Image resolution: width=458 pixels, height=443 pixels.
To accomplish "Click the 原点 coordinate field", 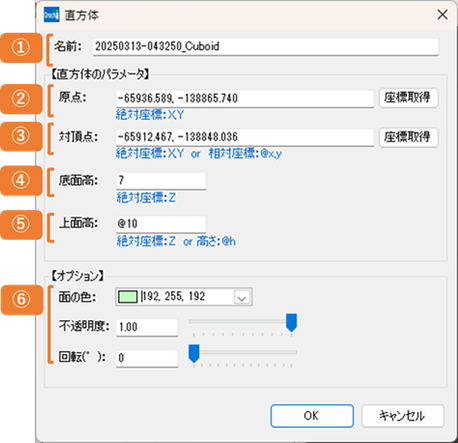I will click(x=245, y=98).
